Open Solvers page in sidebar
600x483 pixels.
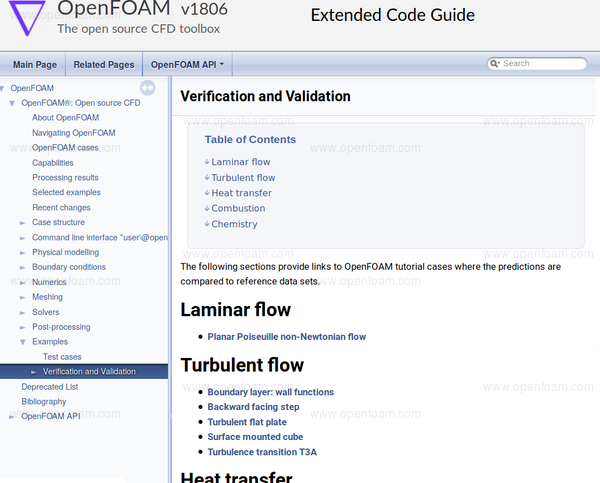46,312
